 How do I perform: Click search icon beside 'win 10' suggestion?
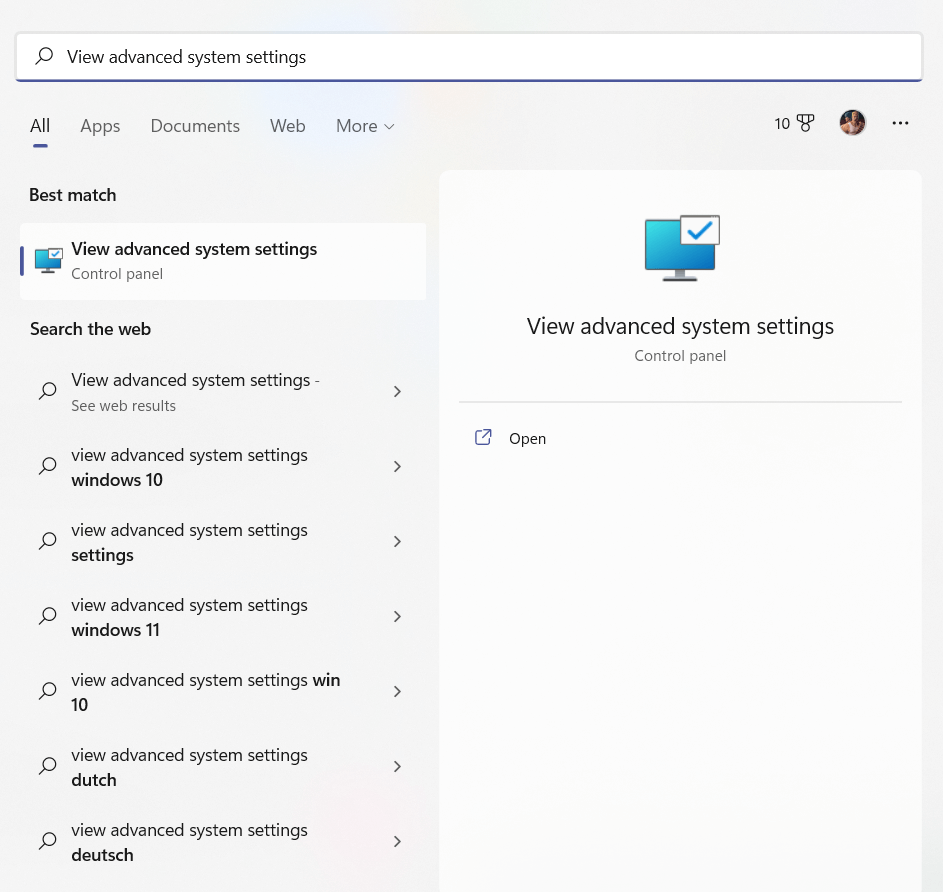(48, 691)
